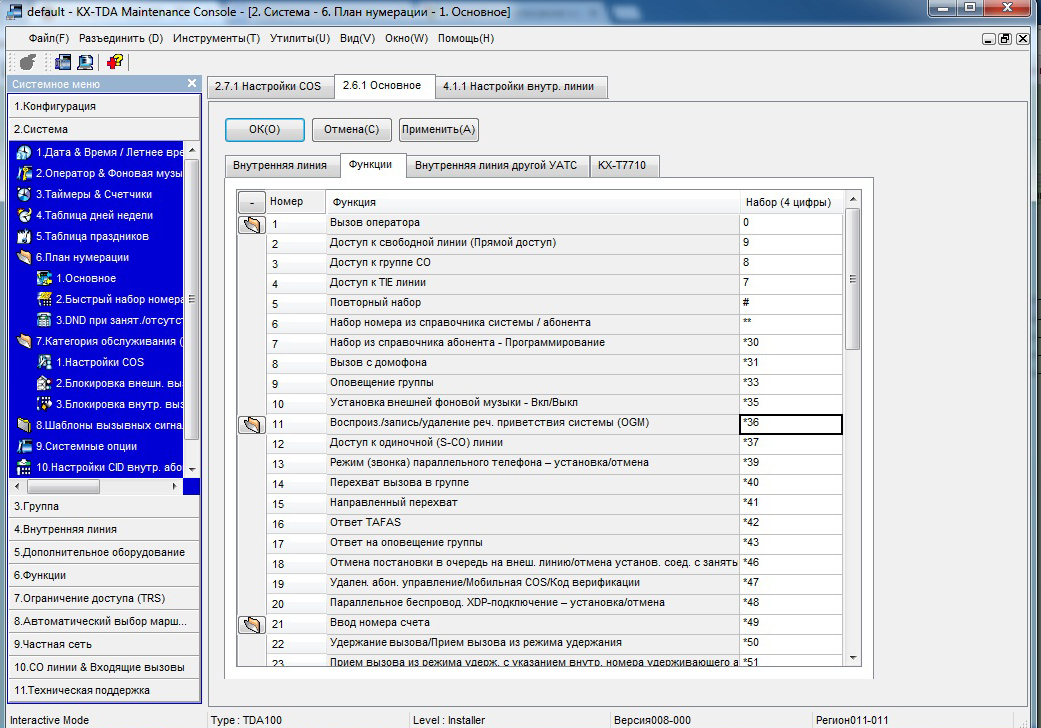This screenshot has height=728, width=1041.
Task: Open internal call blocking icon
Action: coord(44,404)
